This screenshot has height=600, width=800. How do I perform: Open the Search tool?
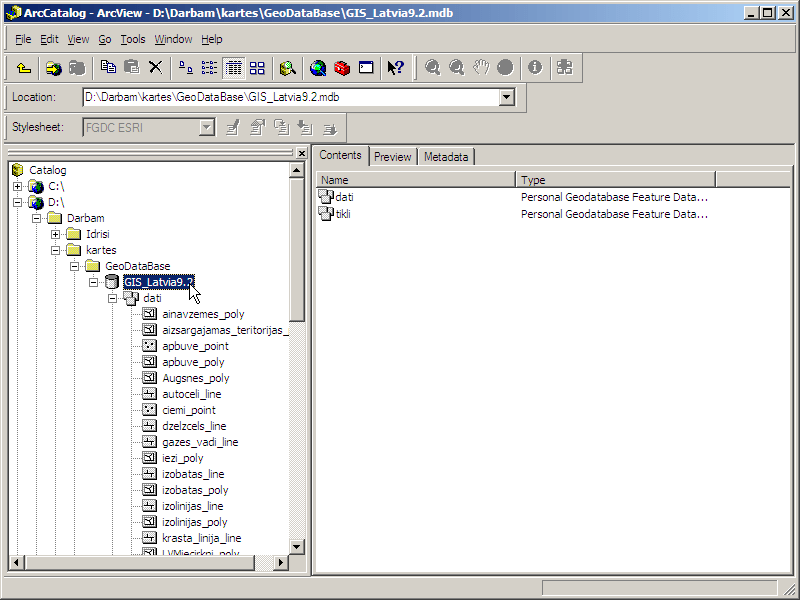[288, 68]
